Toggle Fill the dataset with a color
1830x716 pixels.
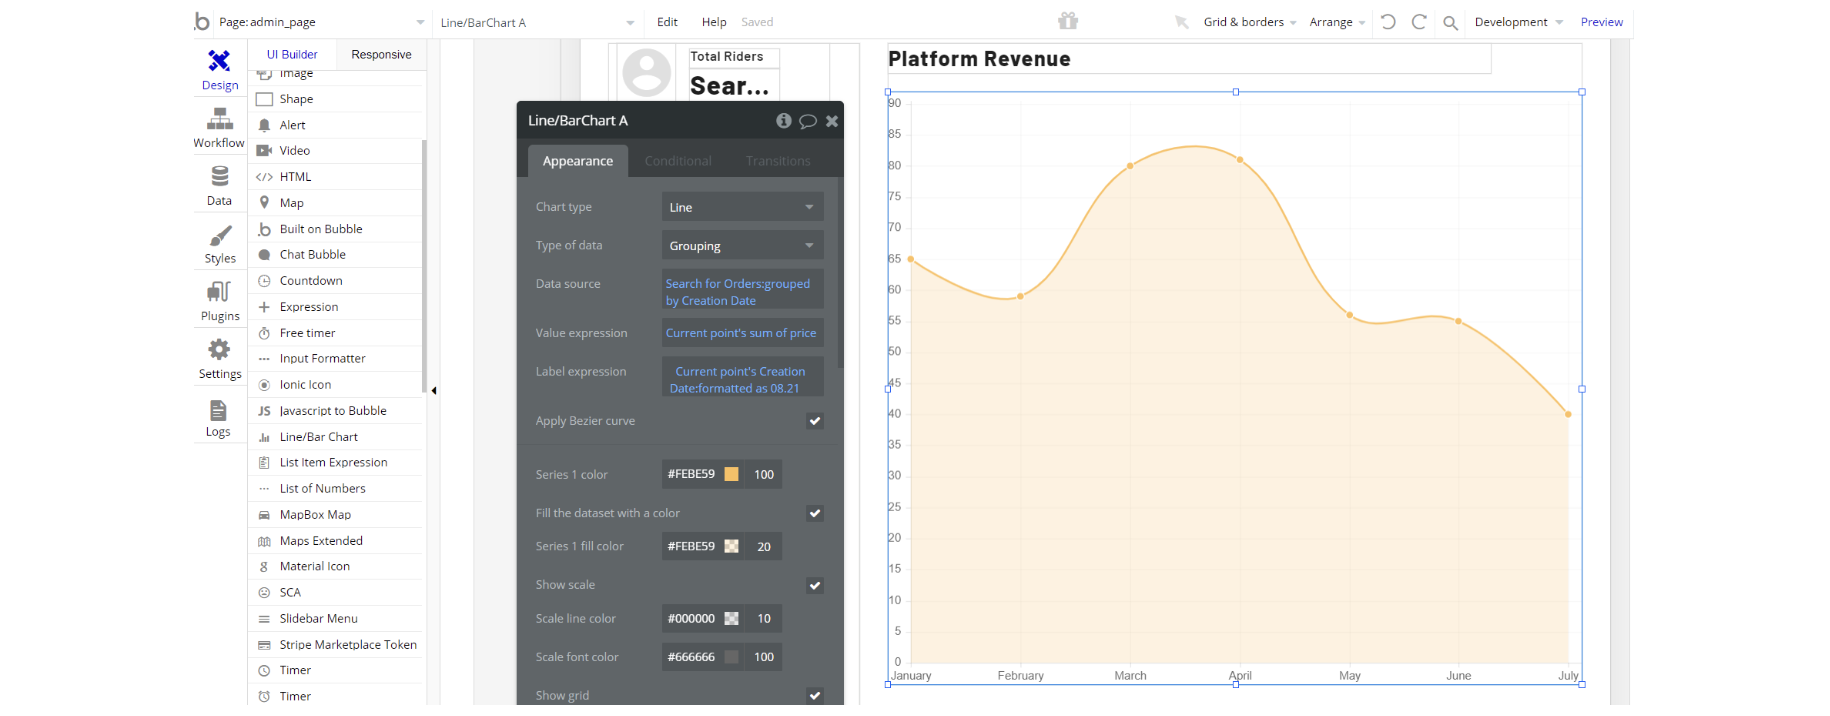coord(815,513)
